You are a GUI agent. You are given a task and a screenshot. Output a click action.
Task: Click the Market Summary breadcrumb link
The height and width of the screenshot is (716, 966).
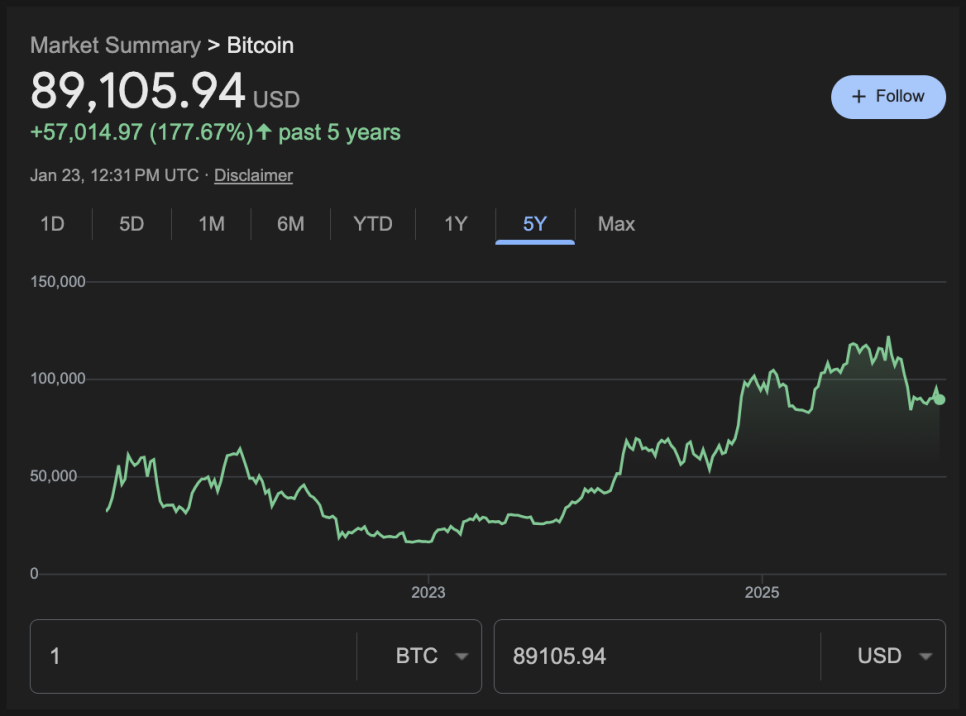pos(115,45)
